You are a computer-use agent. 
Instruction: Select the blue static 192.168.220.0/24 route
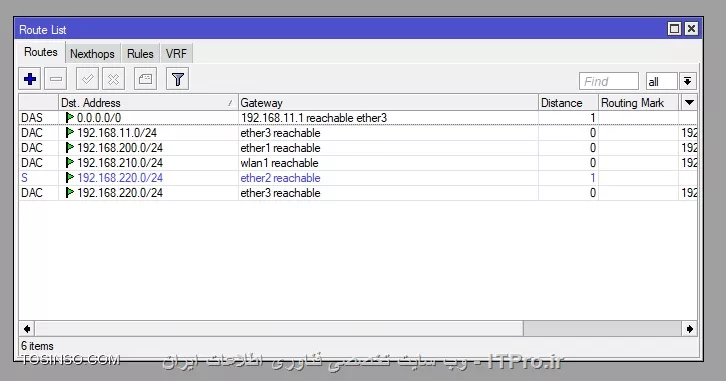(358, 178)
